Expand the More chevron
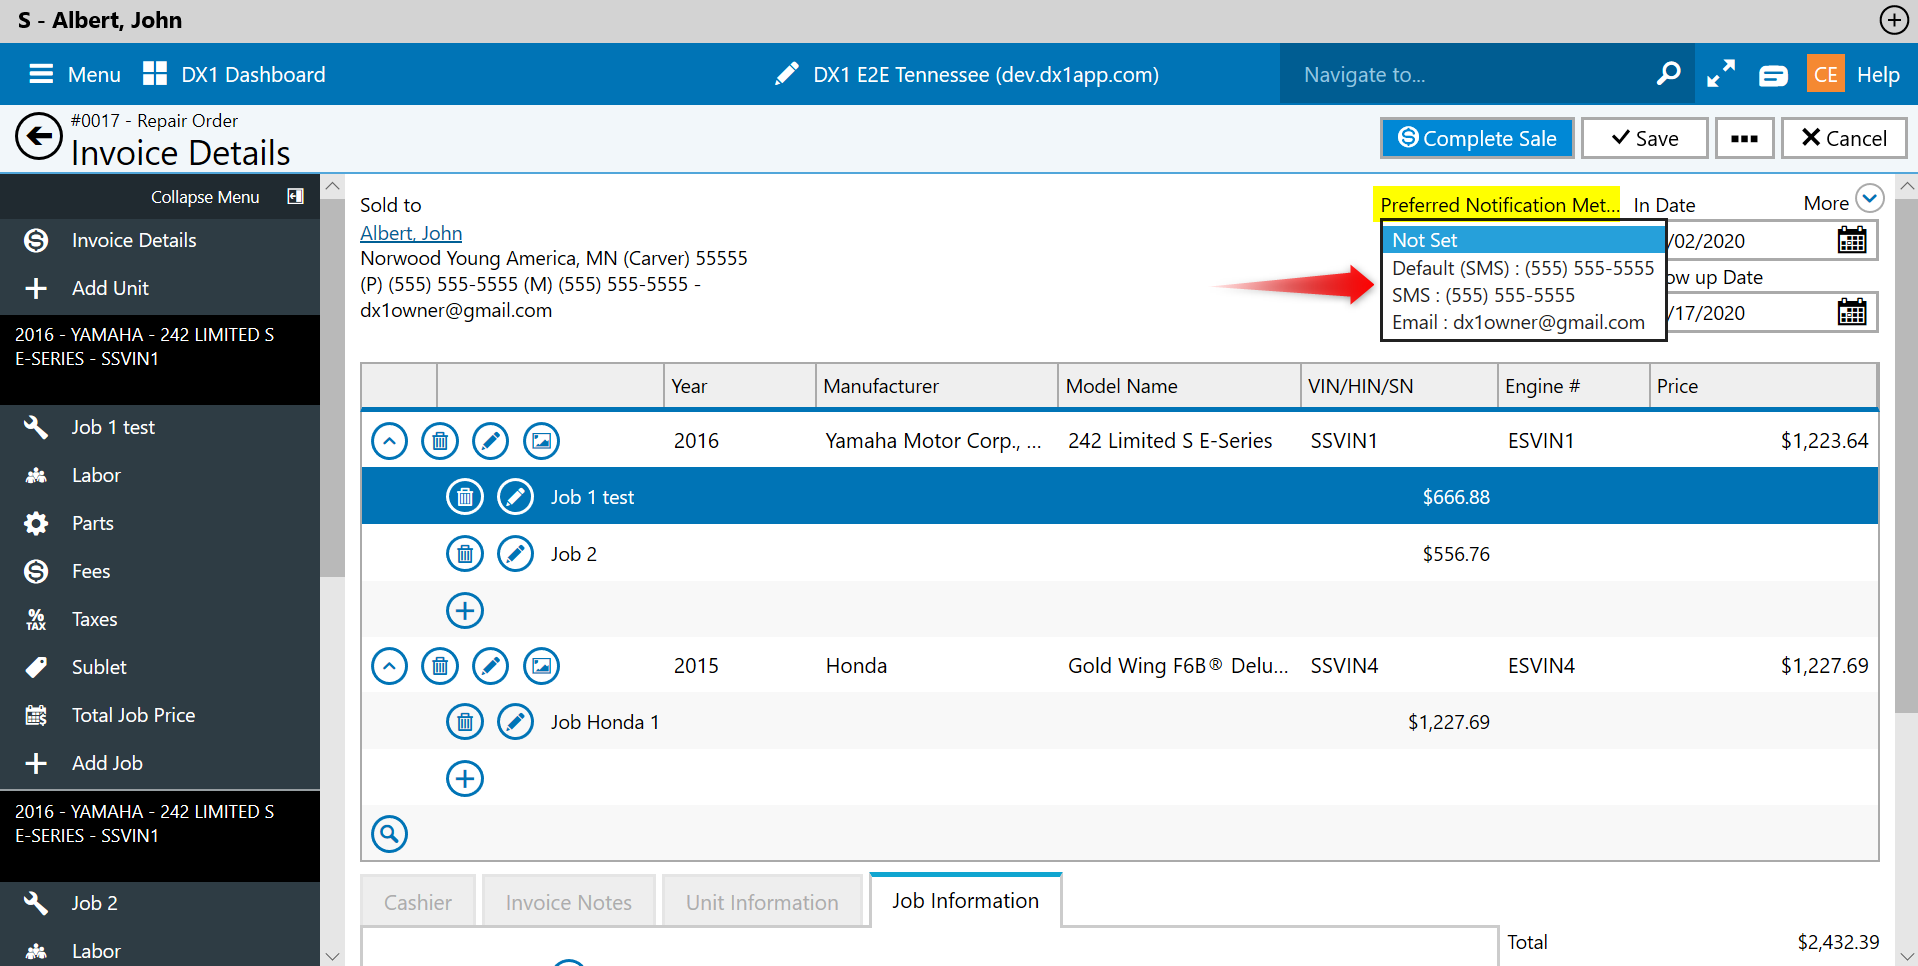1918x966 pixels. pyautogui.click(x=1869, y=198)
